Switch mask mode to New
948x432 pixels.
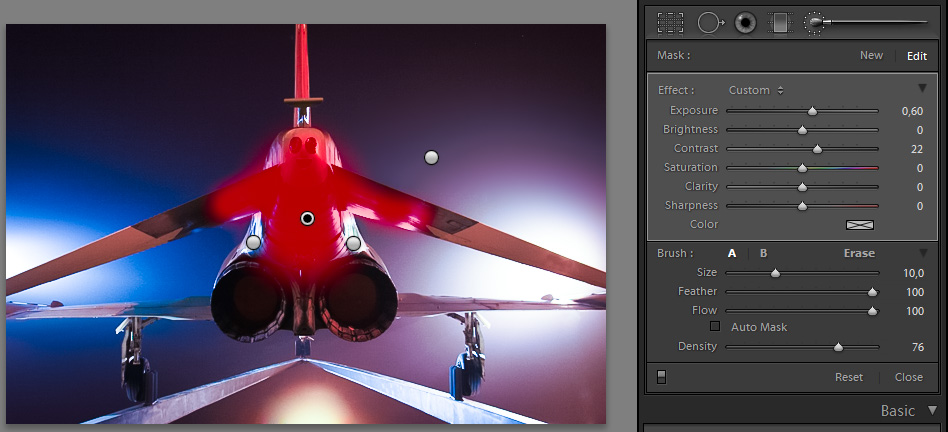click(871, 55)
